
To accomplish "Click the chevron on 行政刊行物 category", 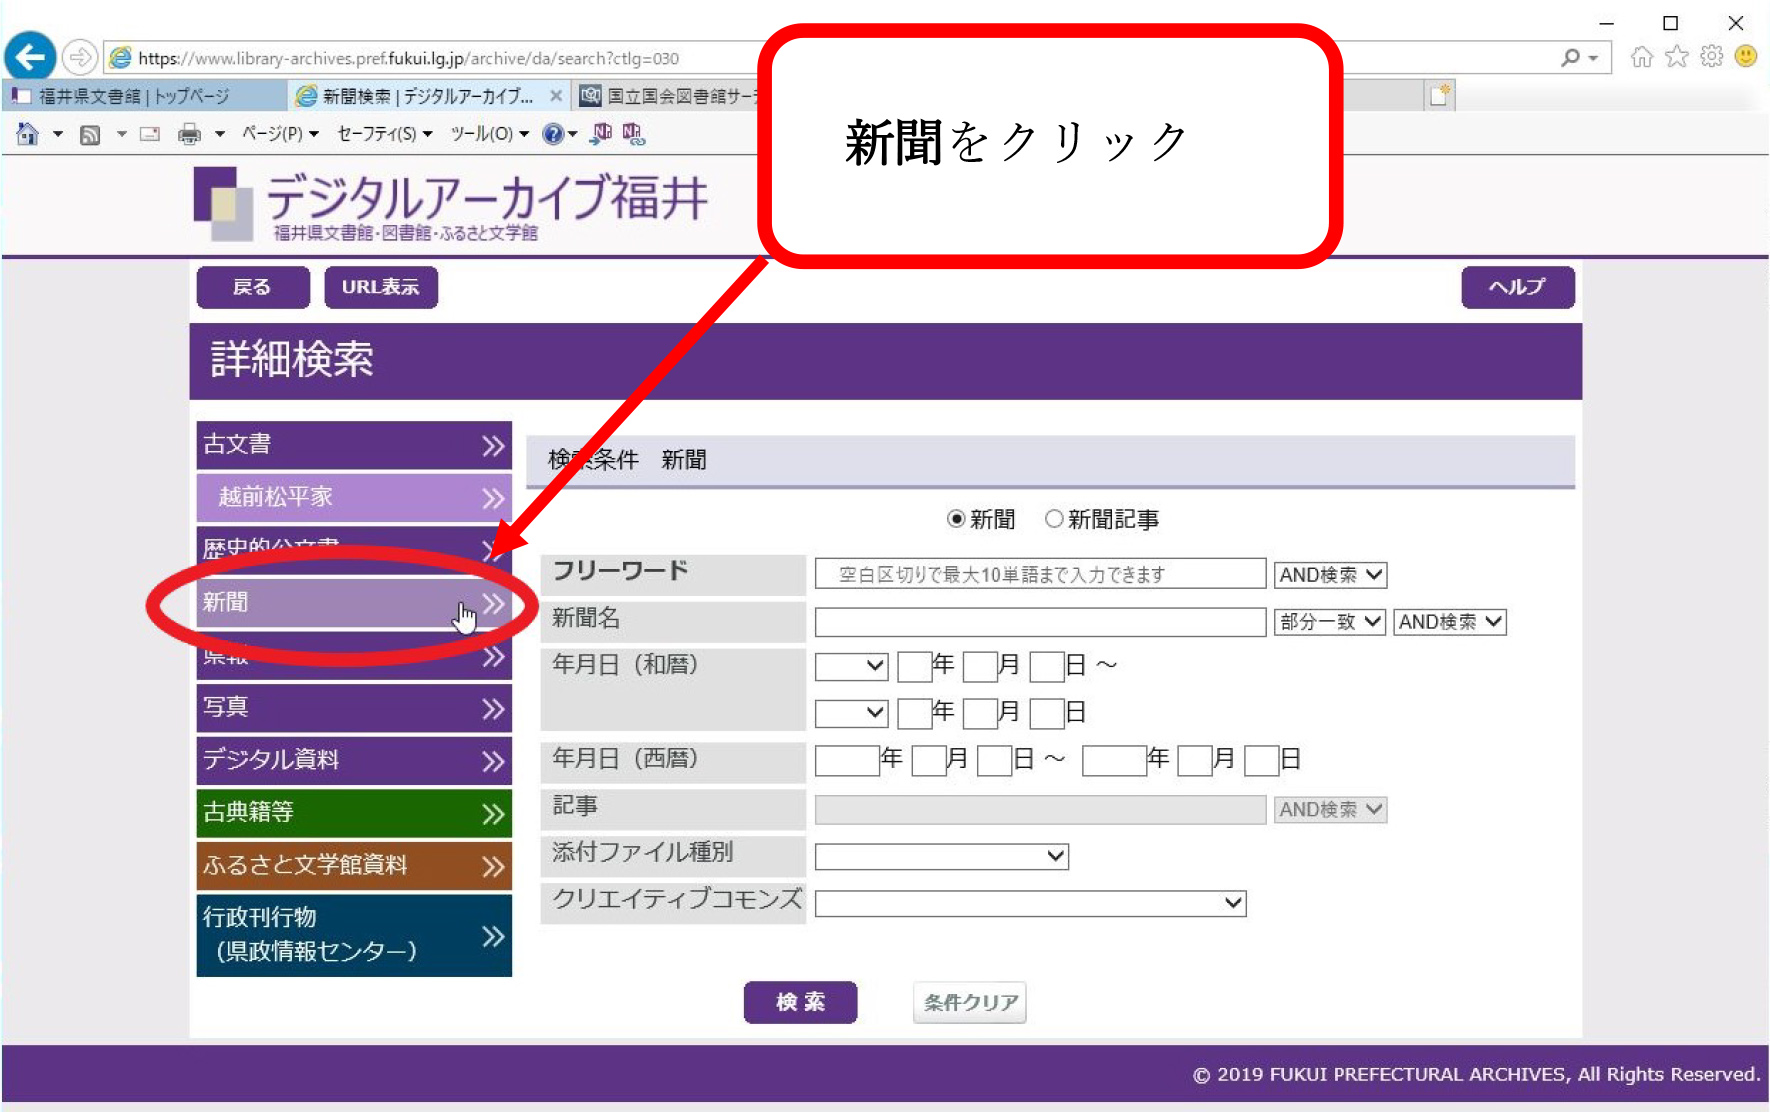I will click(493, 936).
